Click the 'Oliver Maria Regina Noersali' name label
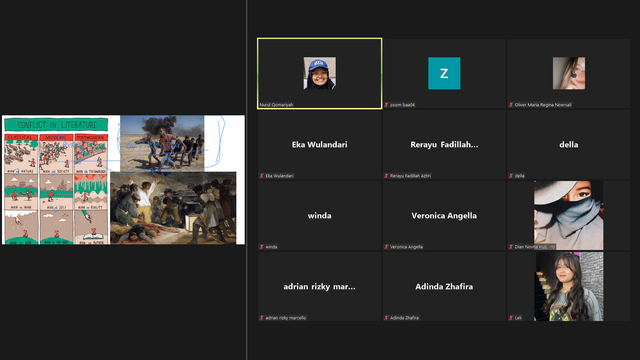Image resolution: width=640 pixels, height=360 pixels. (543, 105)
